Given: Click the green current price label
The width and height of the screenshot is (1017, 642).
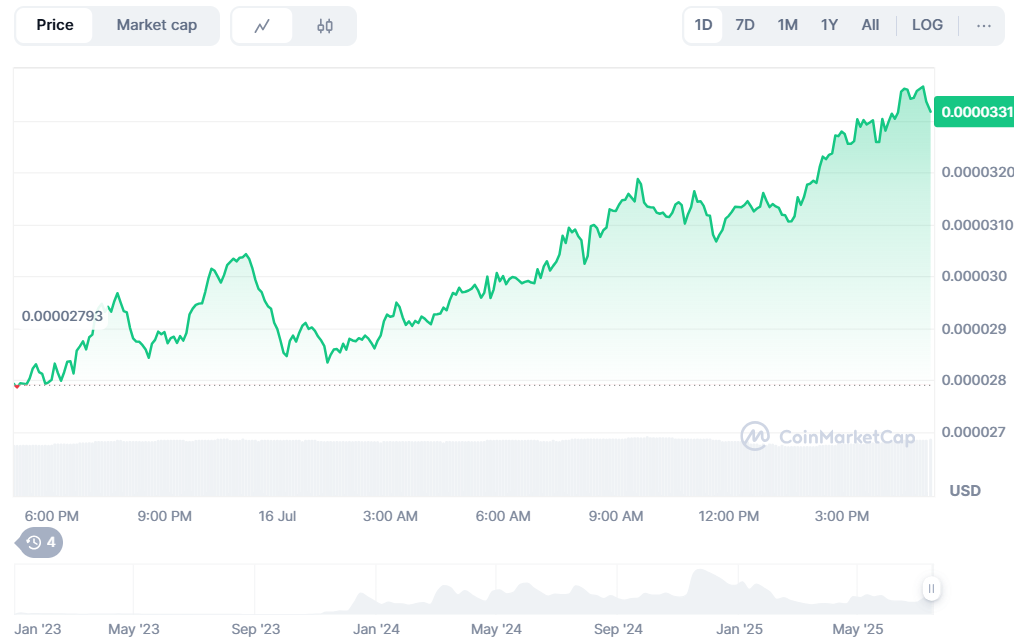Looking at the screenshot, I should [x=975, y=112].
